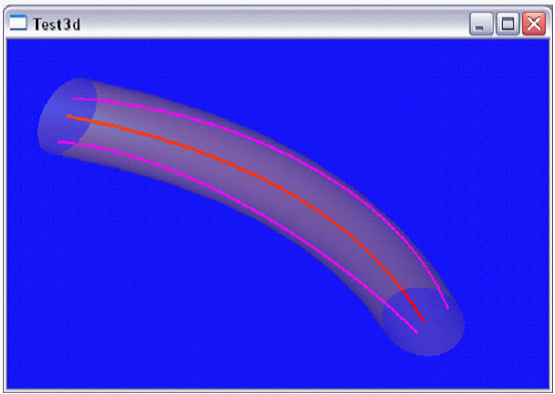Image resolution: width=555 pixels, height=394 pixels.
Task: Select the red center curve of the tube
Action: point(248,171)
